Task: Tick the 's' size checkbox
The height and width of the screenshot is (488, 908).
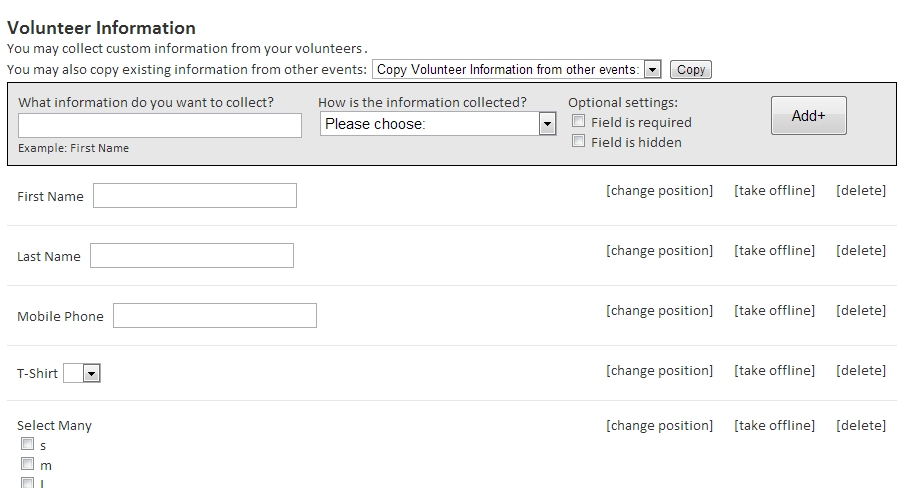Action: point(28,445)
